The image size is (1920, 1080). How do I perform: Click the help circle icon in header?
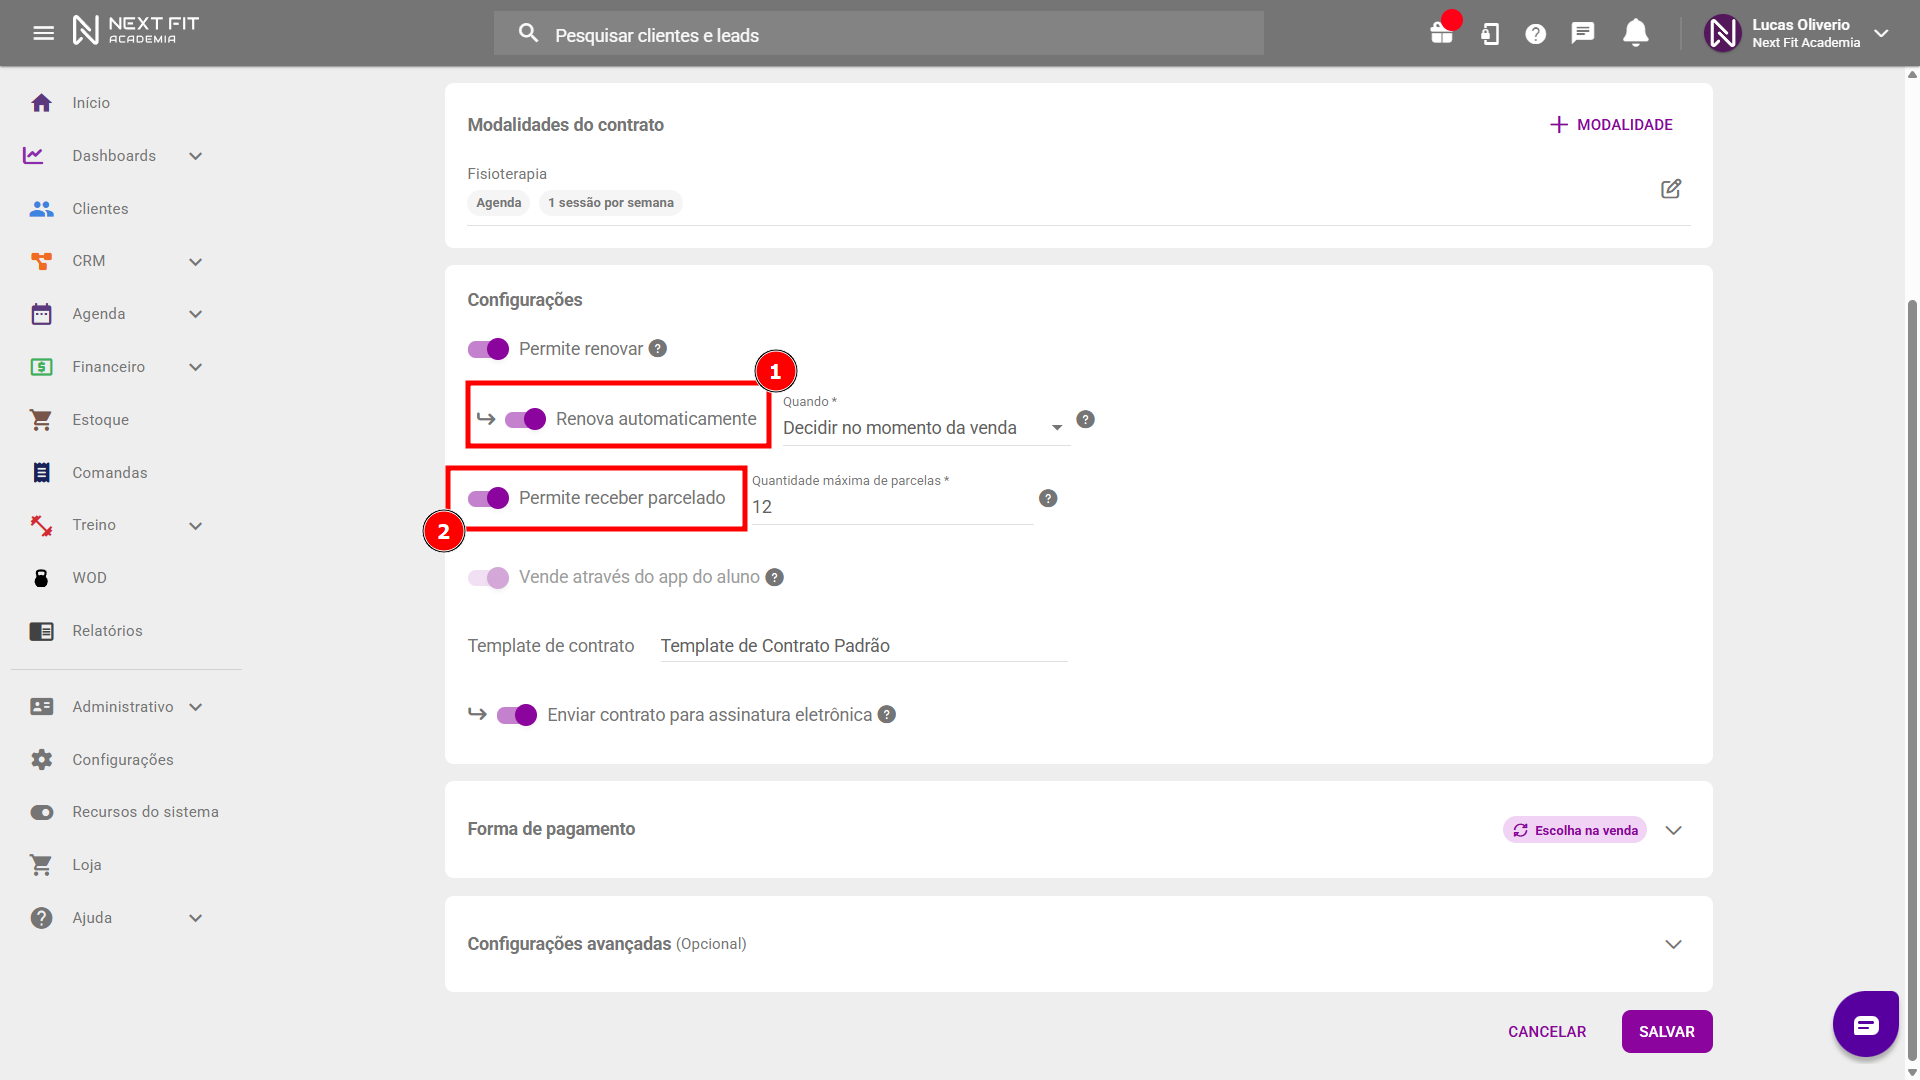(x=1535, y=34)
